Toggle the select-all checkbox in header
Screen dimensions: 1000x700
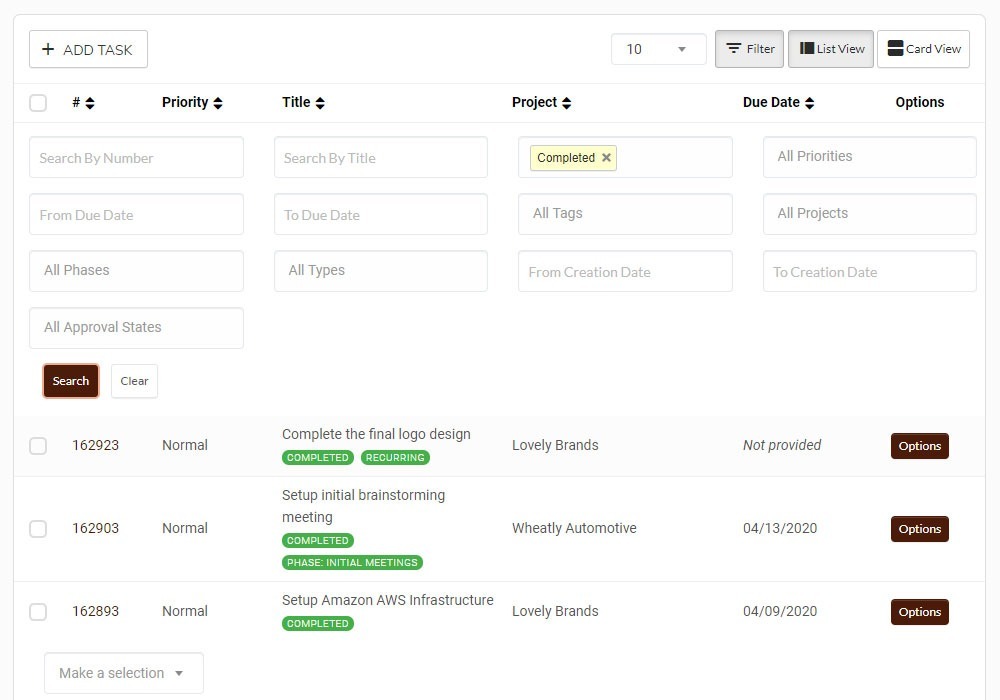[x=38, y=103]
